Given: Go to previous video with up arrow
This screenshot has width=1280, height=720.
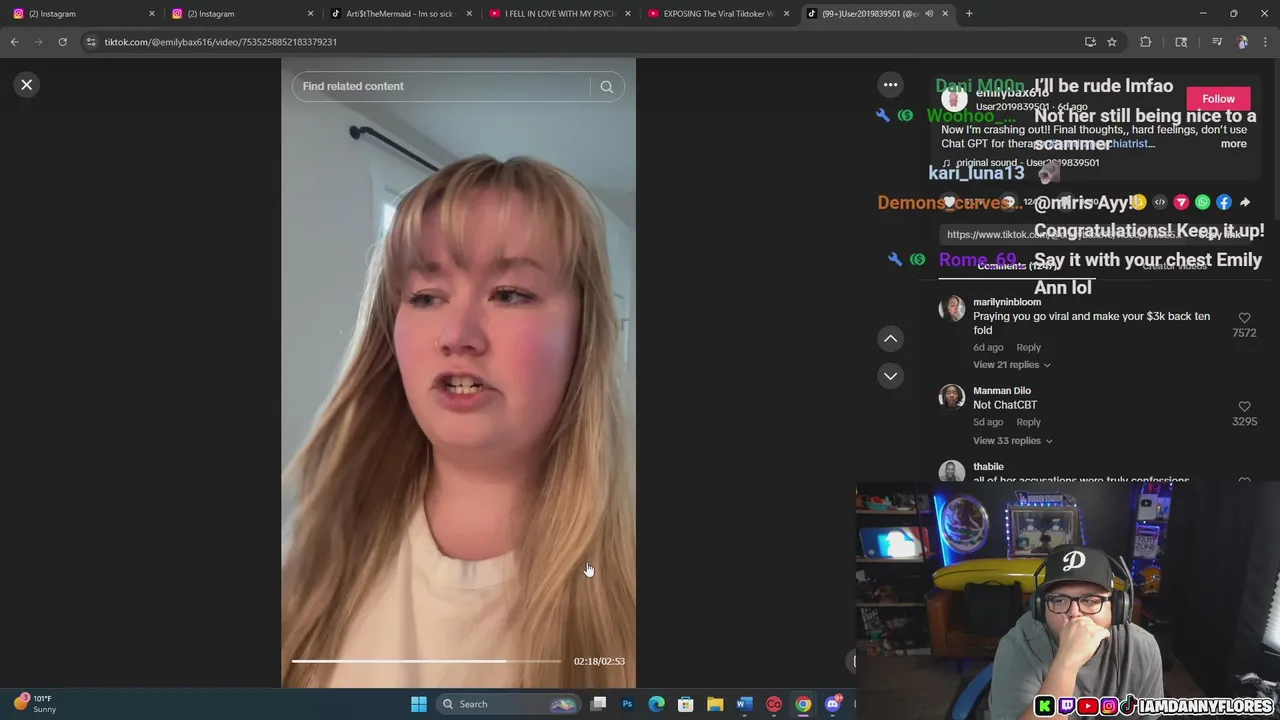Looking at the screenshot, I should [890, 339].
